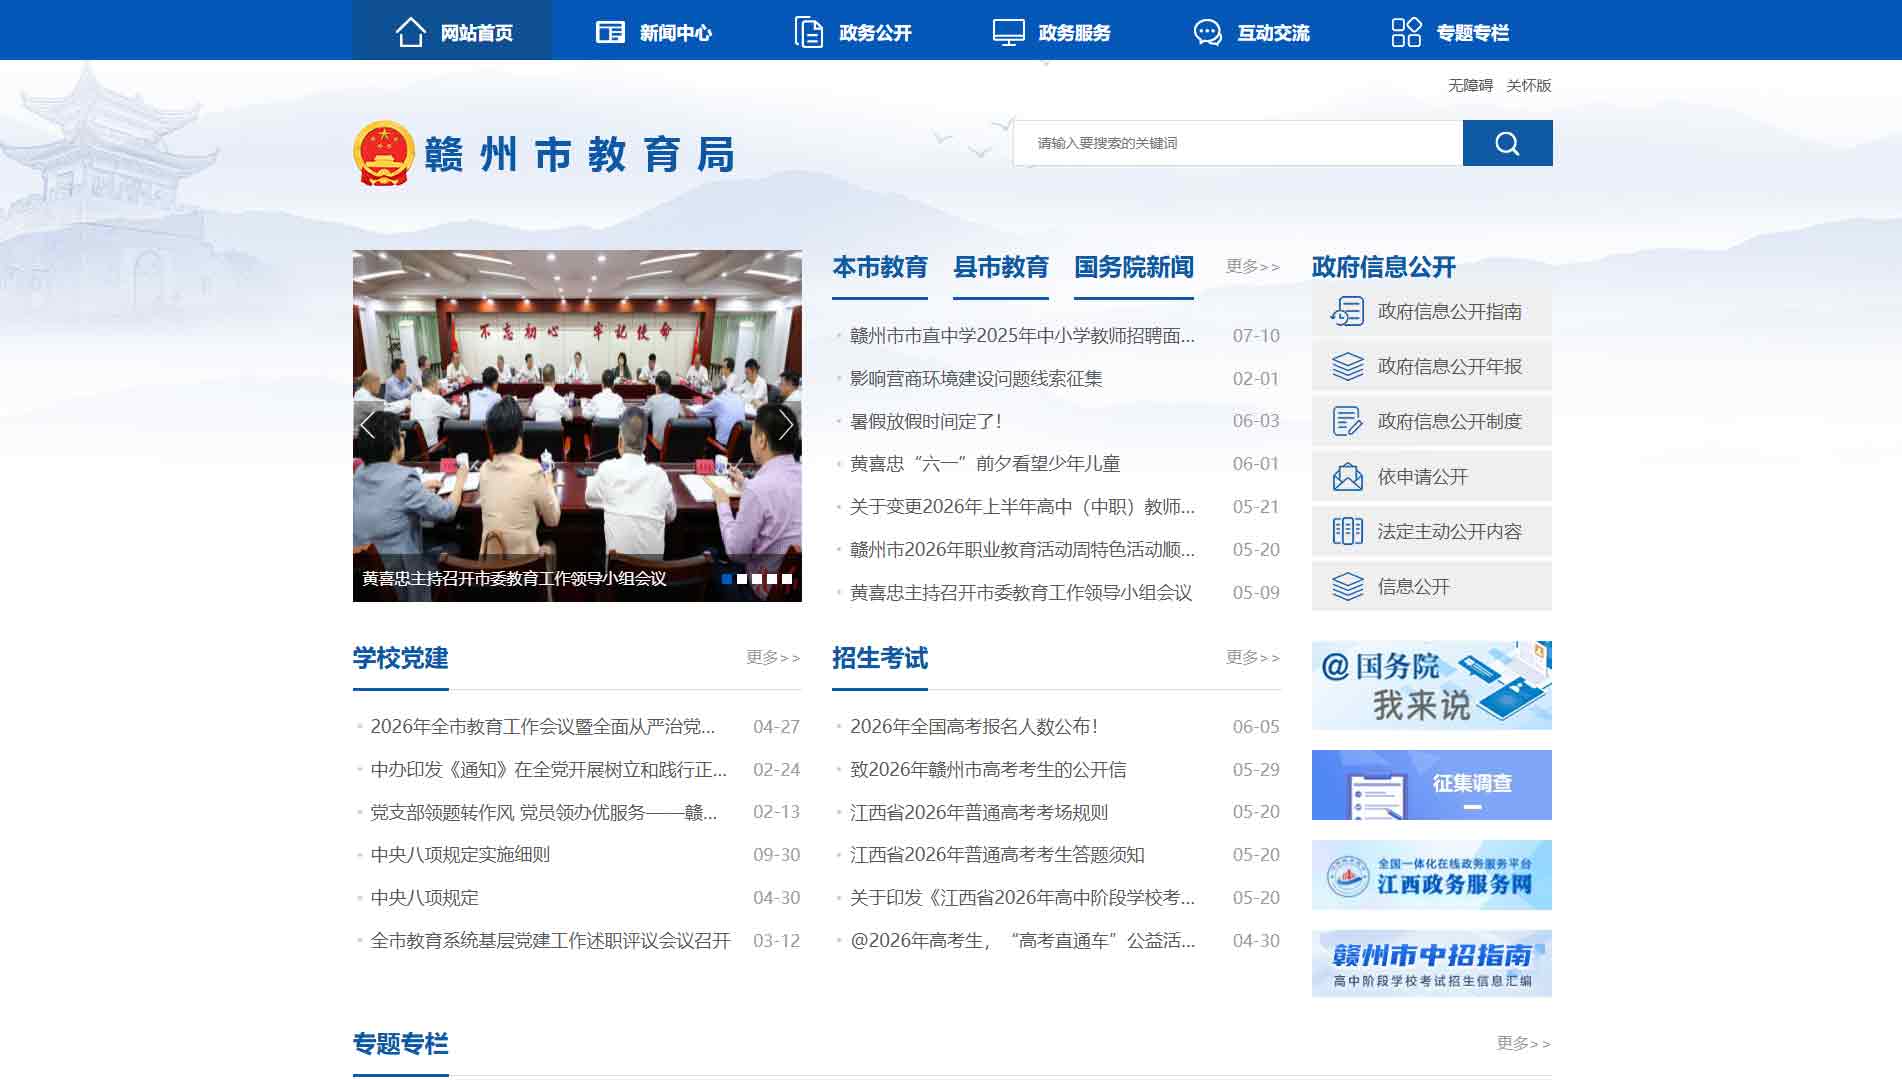
Task: Open article 中央八项规定 dated 04-30
Action: pyautogui.click(x=424, y=898)
